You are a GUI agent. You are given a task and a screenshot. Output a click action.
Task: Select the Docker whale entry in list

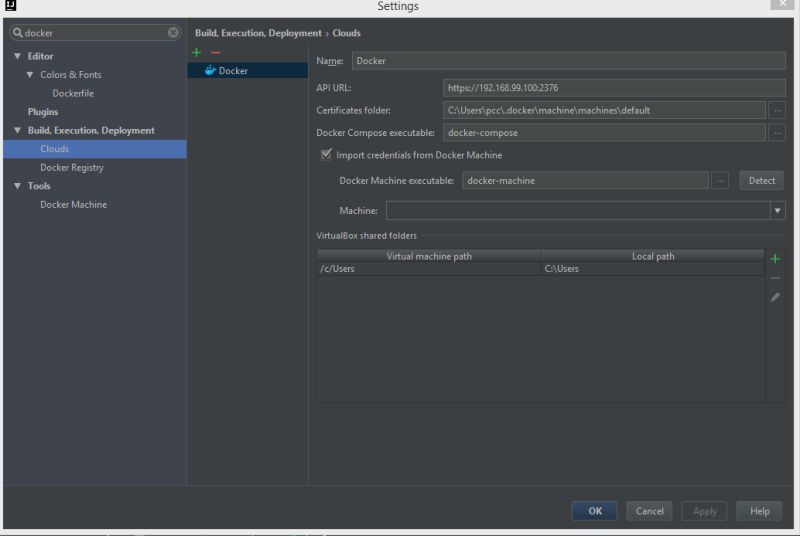[x=247, y=70]
